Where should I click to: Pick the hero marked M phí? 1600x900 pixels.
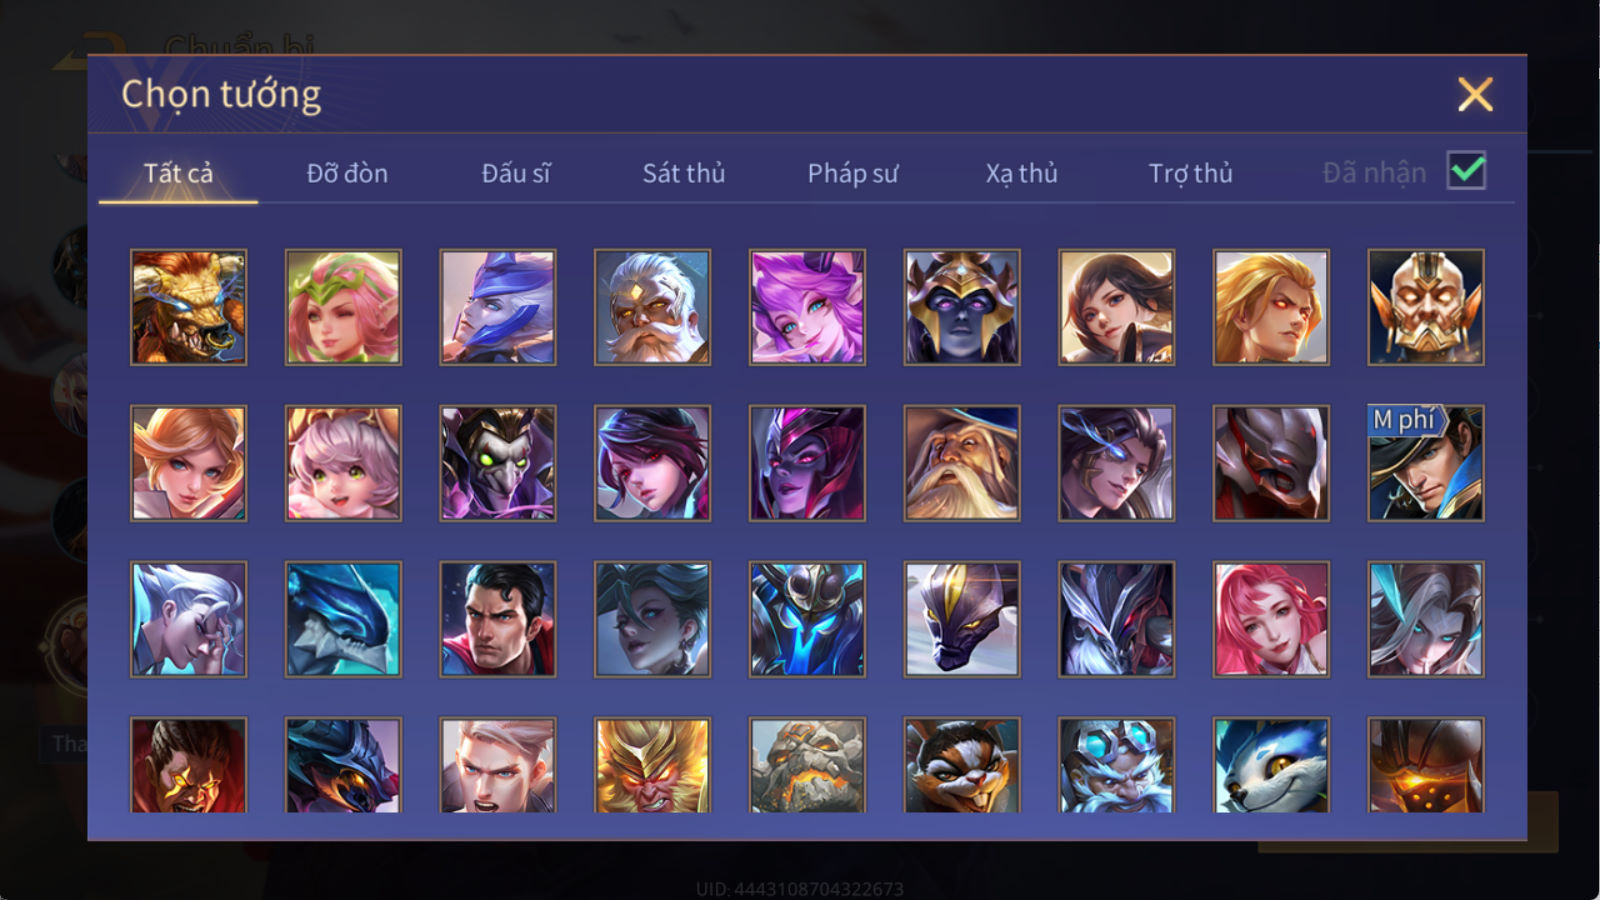(1426, 463)
